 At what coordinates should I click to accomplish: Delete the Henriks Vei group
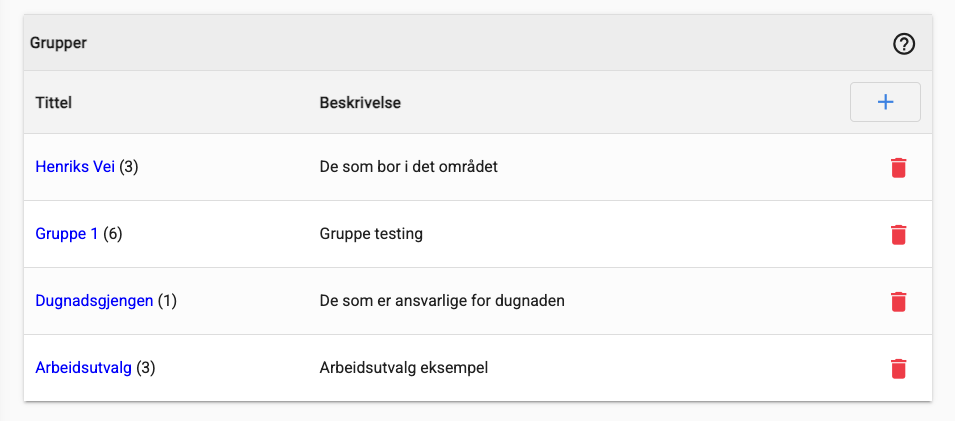(898, 168)
